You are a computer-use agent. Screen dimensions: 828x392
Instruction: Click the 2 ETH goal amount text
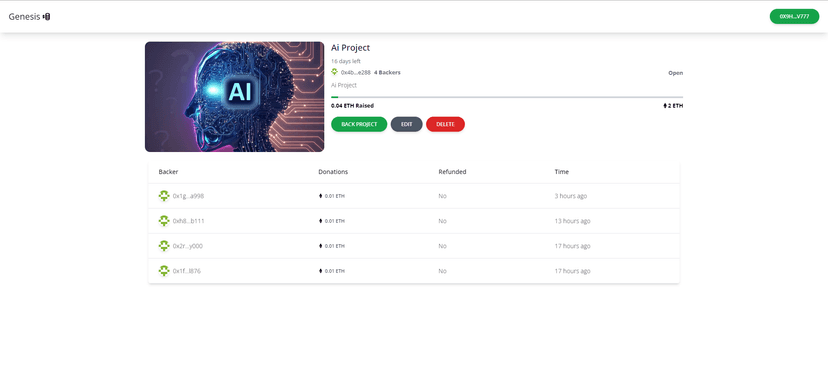[675, 106]
